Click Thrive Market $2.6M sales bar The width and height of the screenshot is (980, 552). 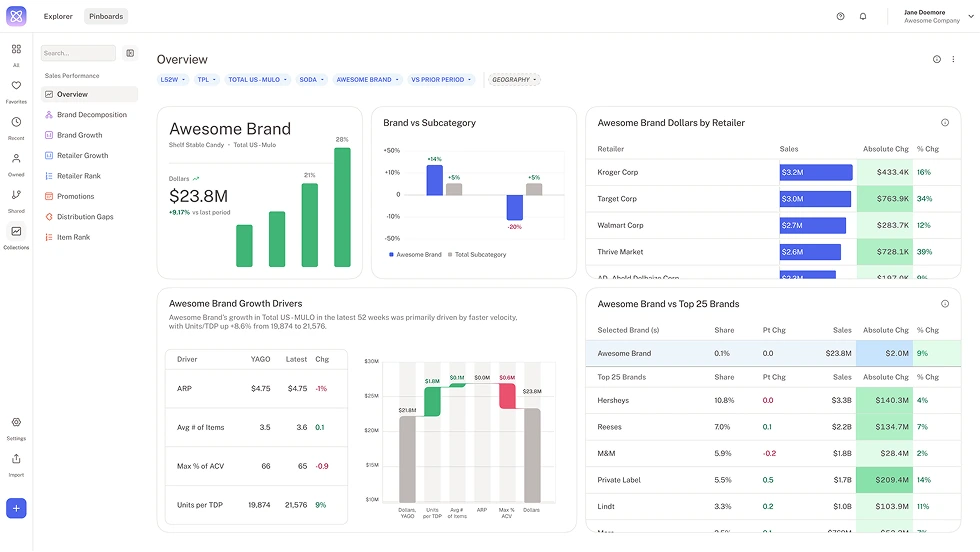pos(810,252)
